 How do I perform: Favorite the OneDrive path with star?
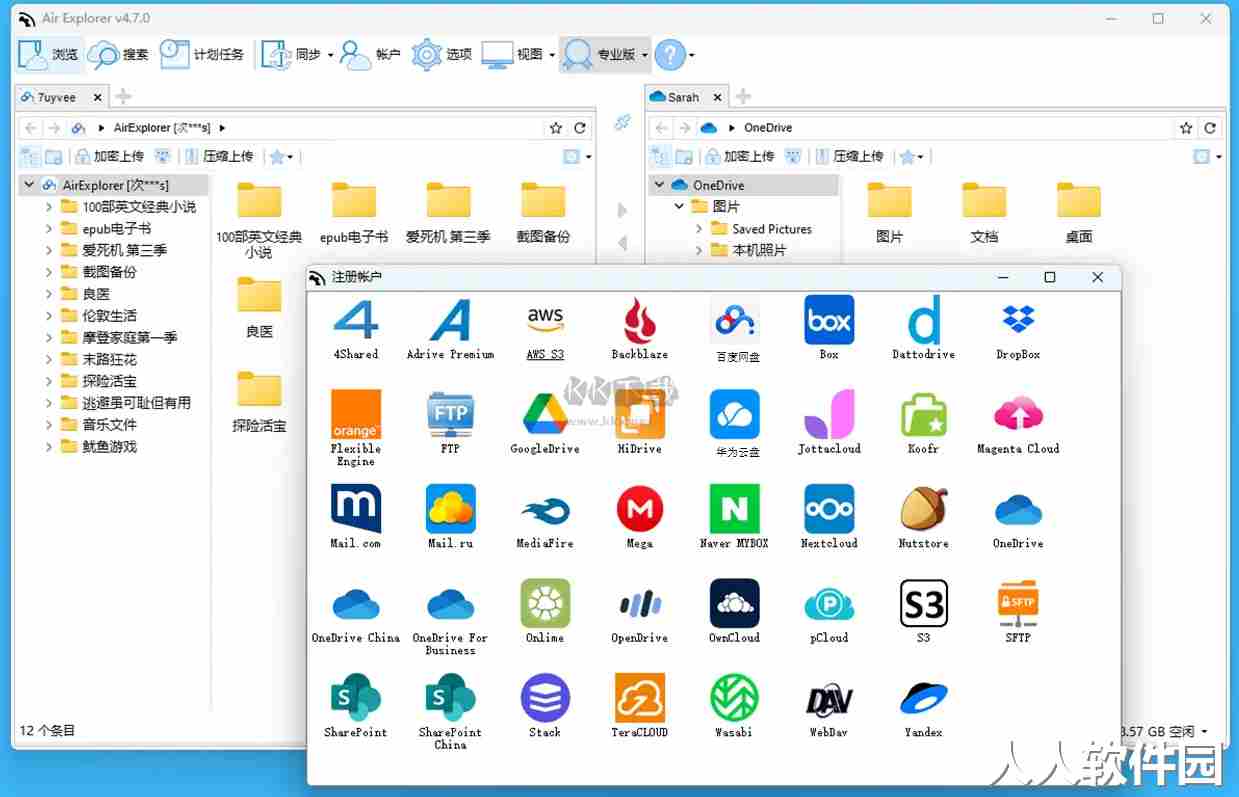click(1186, 128)
